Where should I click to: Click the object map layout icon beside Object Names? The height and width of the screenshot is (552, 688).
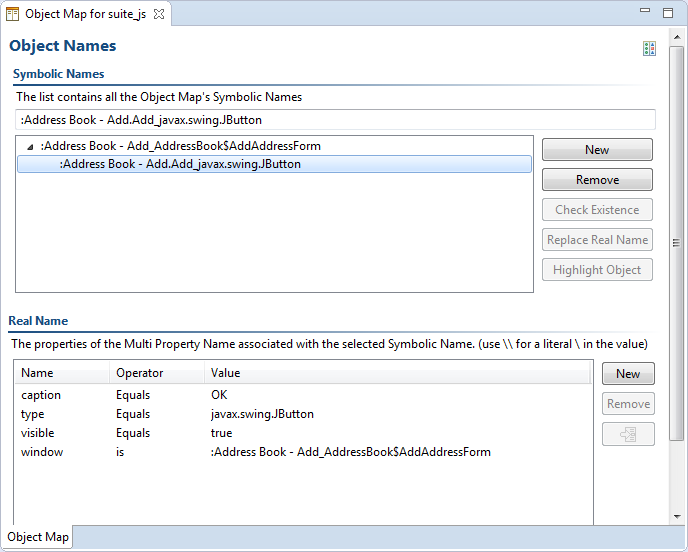point(649,48)
